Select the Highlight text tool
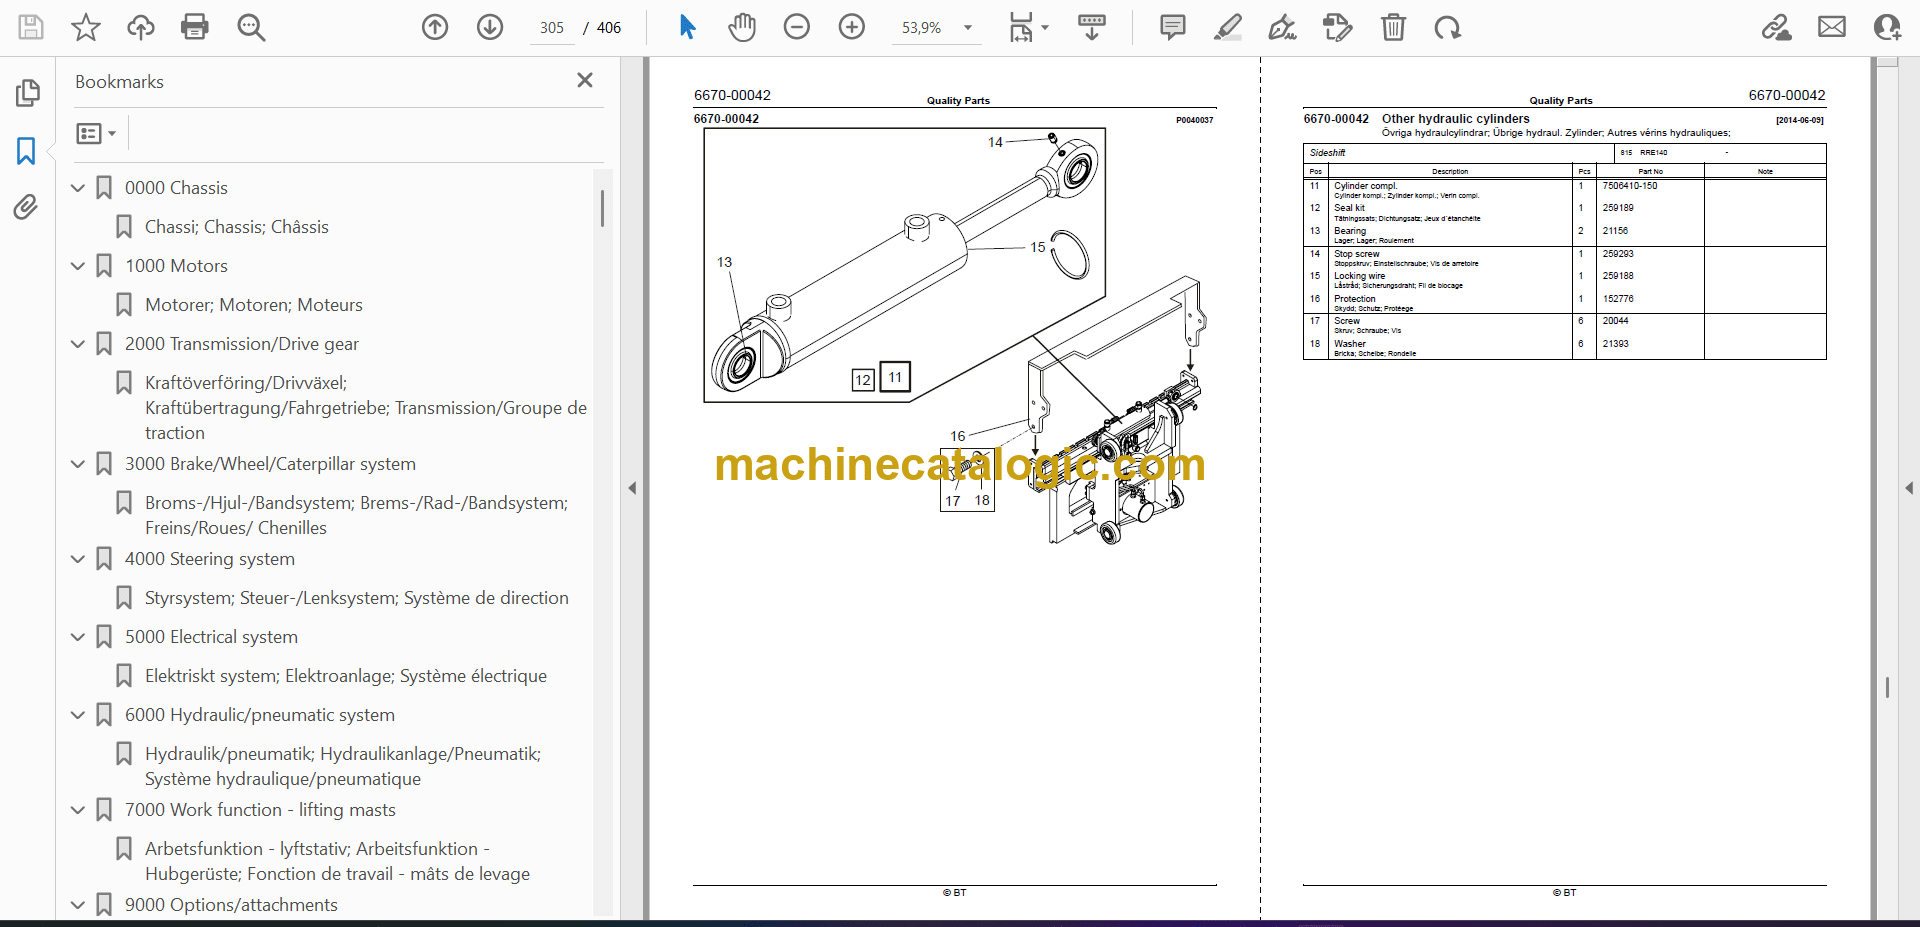1920x927 pixels. [1227, 27]
